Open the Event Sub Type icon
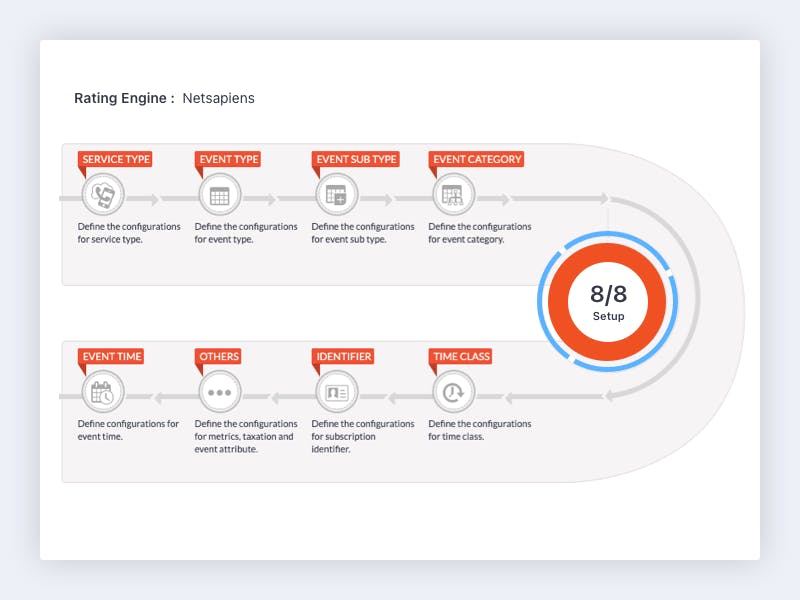Screen dimensions: 800x600 tap(337, 194)
